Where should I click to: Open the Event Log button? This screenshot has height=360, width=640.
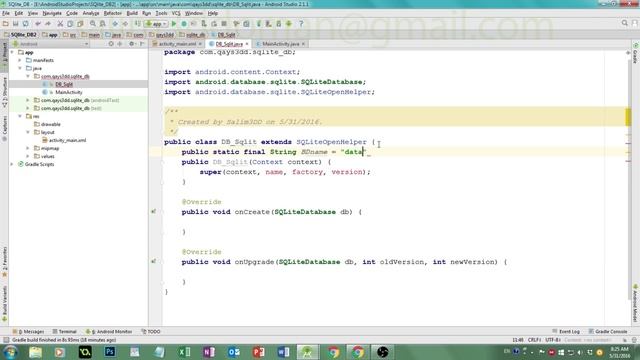(566, 331)
